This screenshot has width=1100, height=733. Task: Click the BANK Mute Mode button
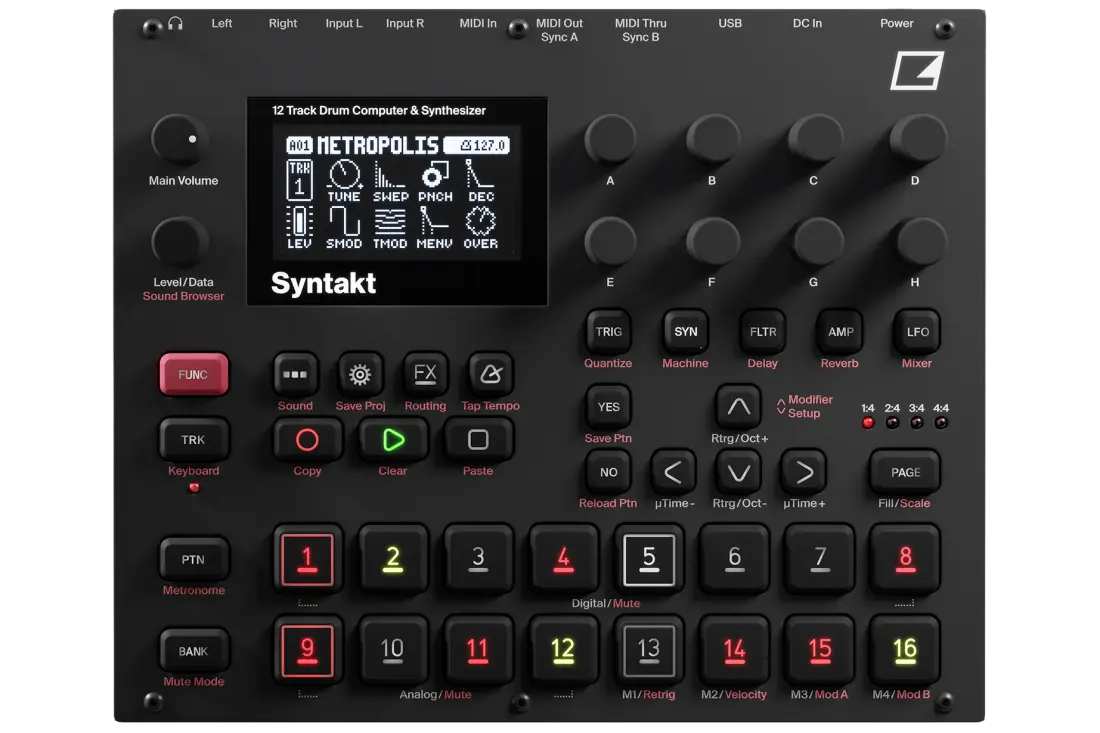click(193, 651)
